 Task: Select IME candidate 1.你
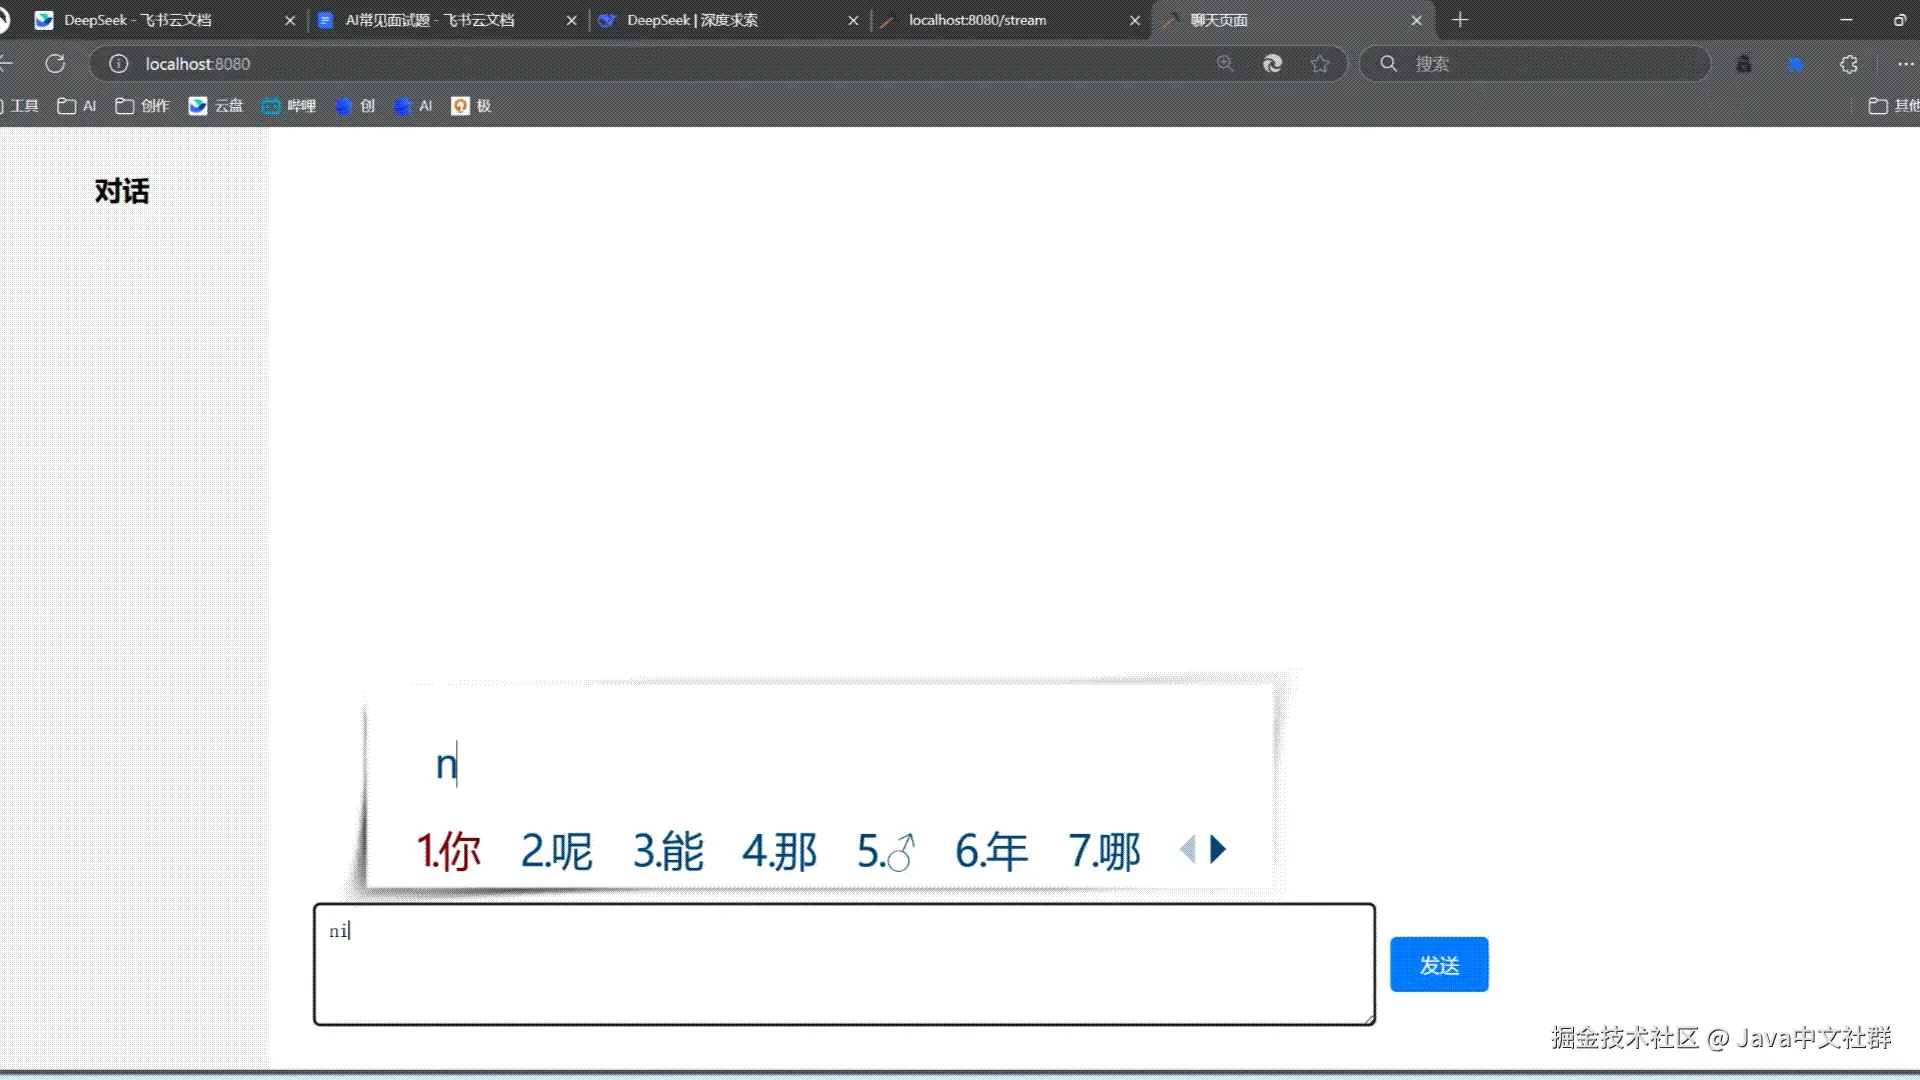tap(449, 852)
